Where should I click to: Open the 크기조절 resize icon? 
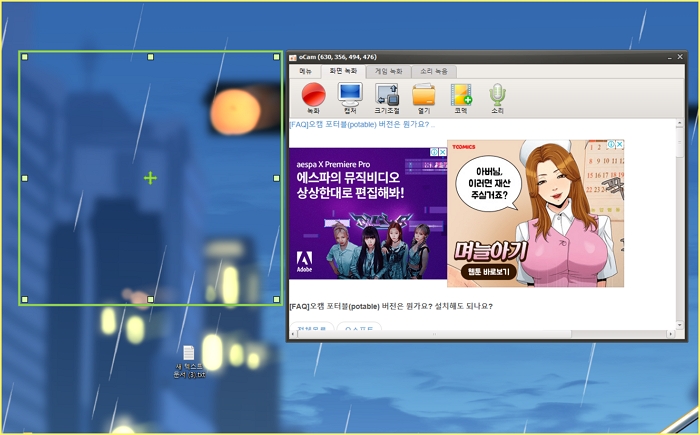click(x=387, y=97)
